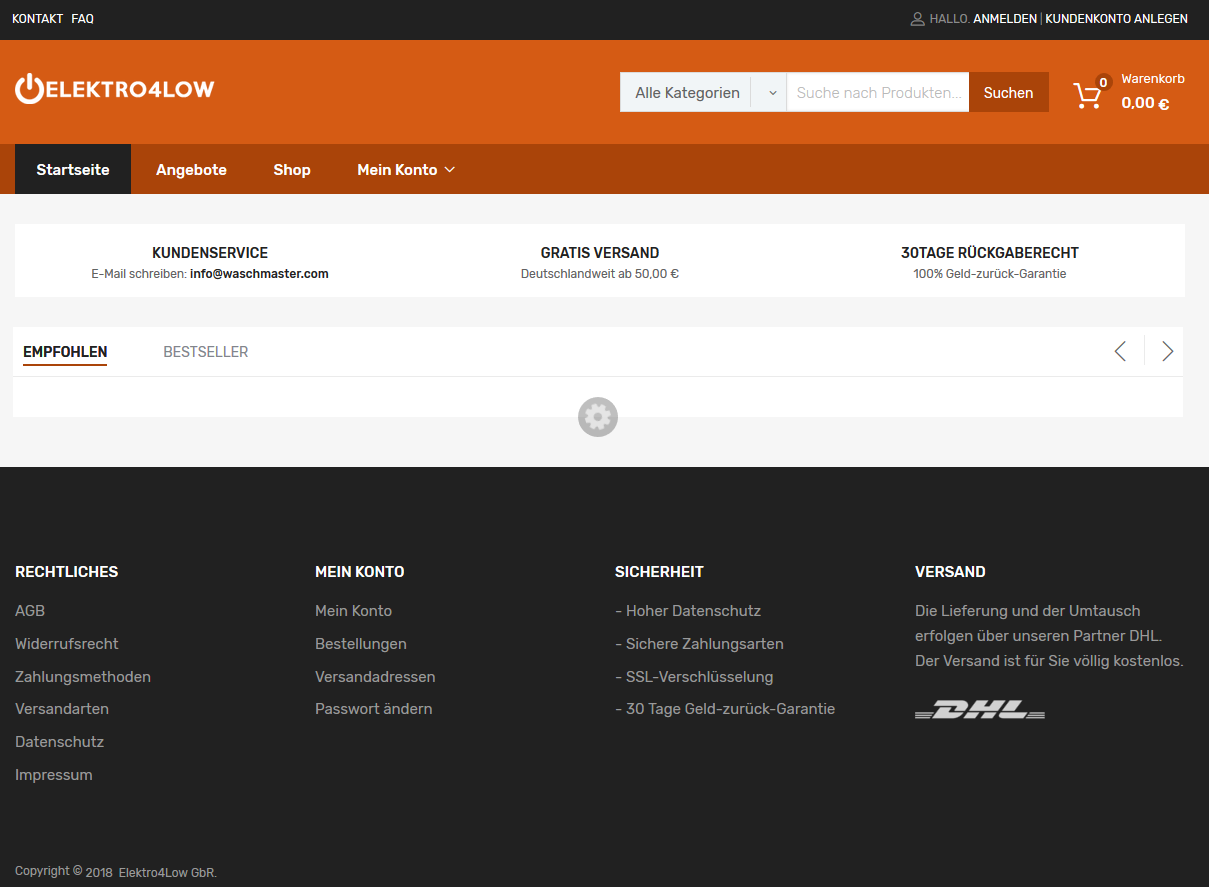Show next carousel products arrow
Image resolution: width=1209 pixels, height=887 pixels.
click(x=1167, y=351)
